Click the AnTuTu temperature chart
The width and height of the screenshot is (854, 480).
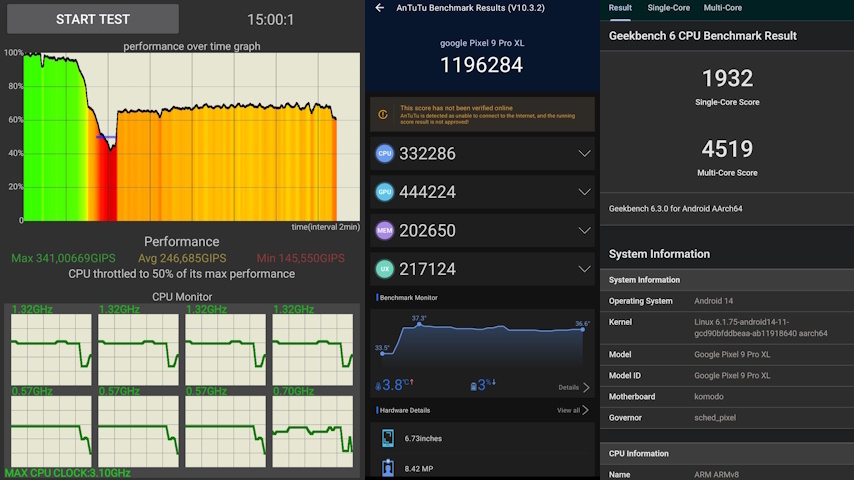[x=482, y=342]
